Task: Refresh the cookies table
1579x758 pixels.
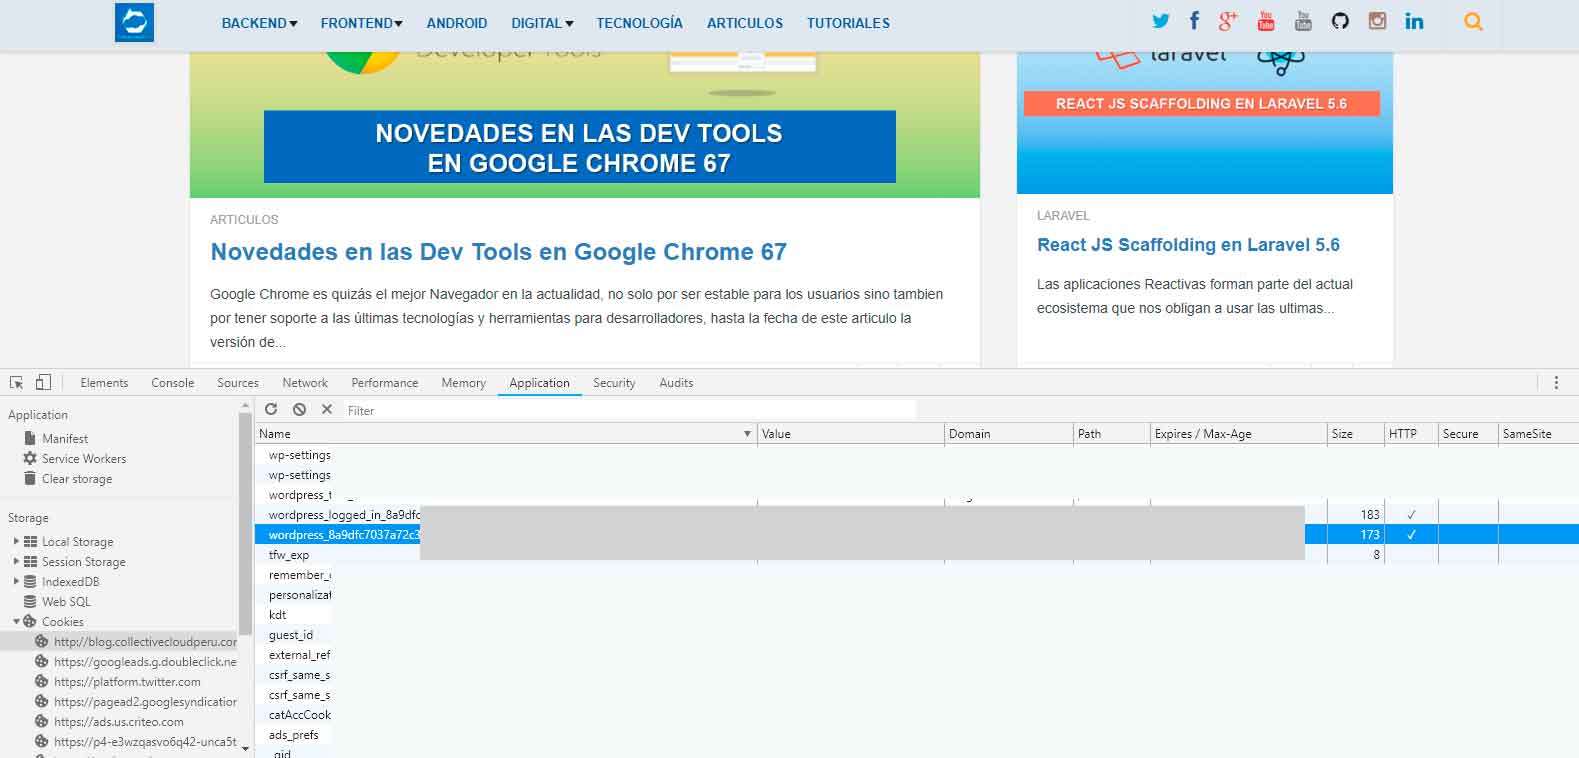Action: [271, 409]
